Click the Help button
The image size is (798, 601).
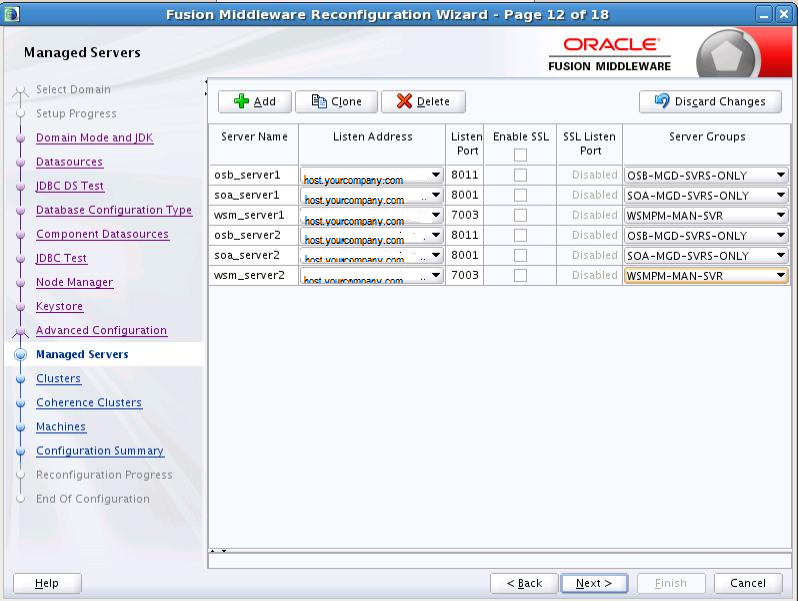coord(47,583)
